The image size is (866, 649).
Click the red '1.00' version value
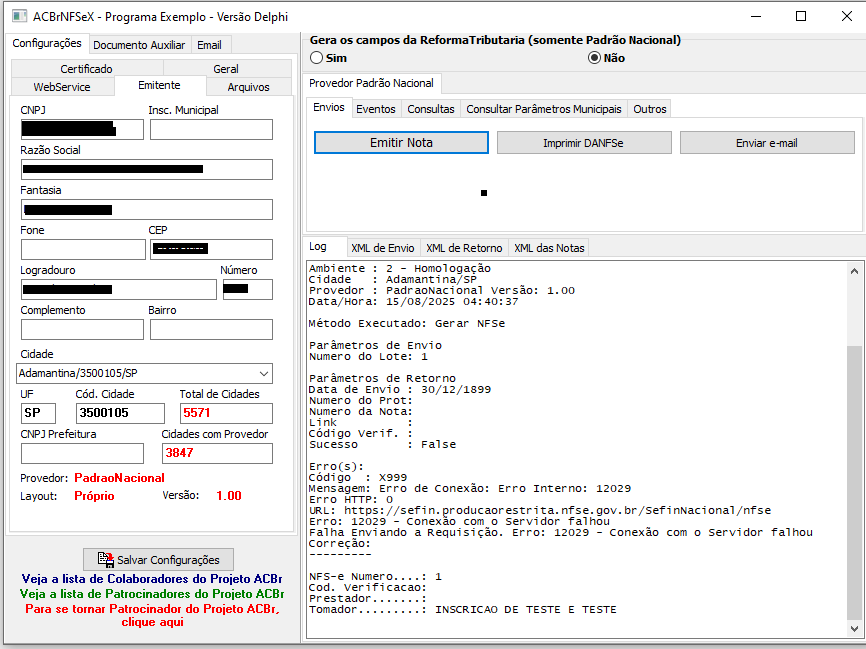(x=229, y=496)
